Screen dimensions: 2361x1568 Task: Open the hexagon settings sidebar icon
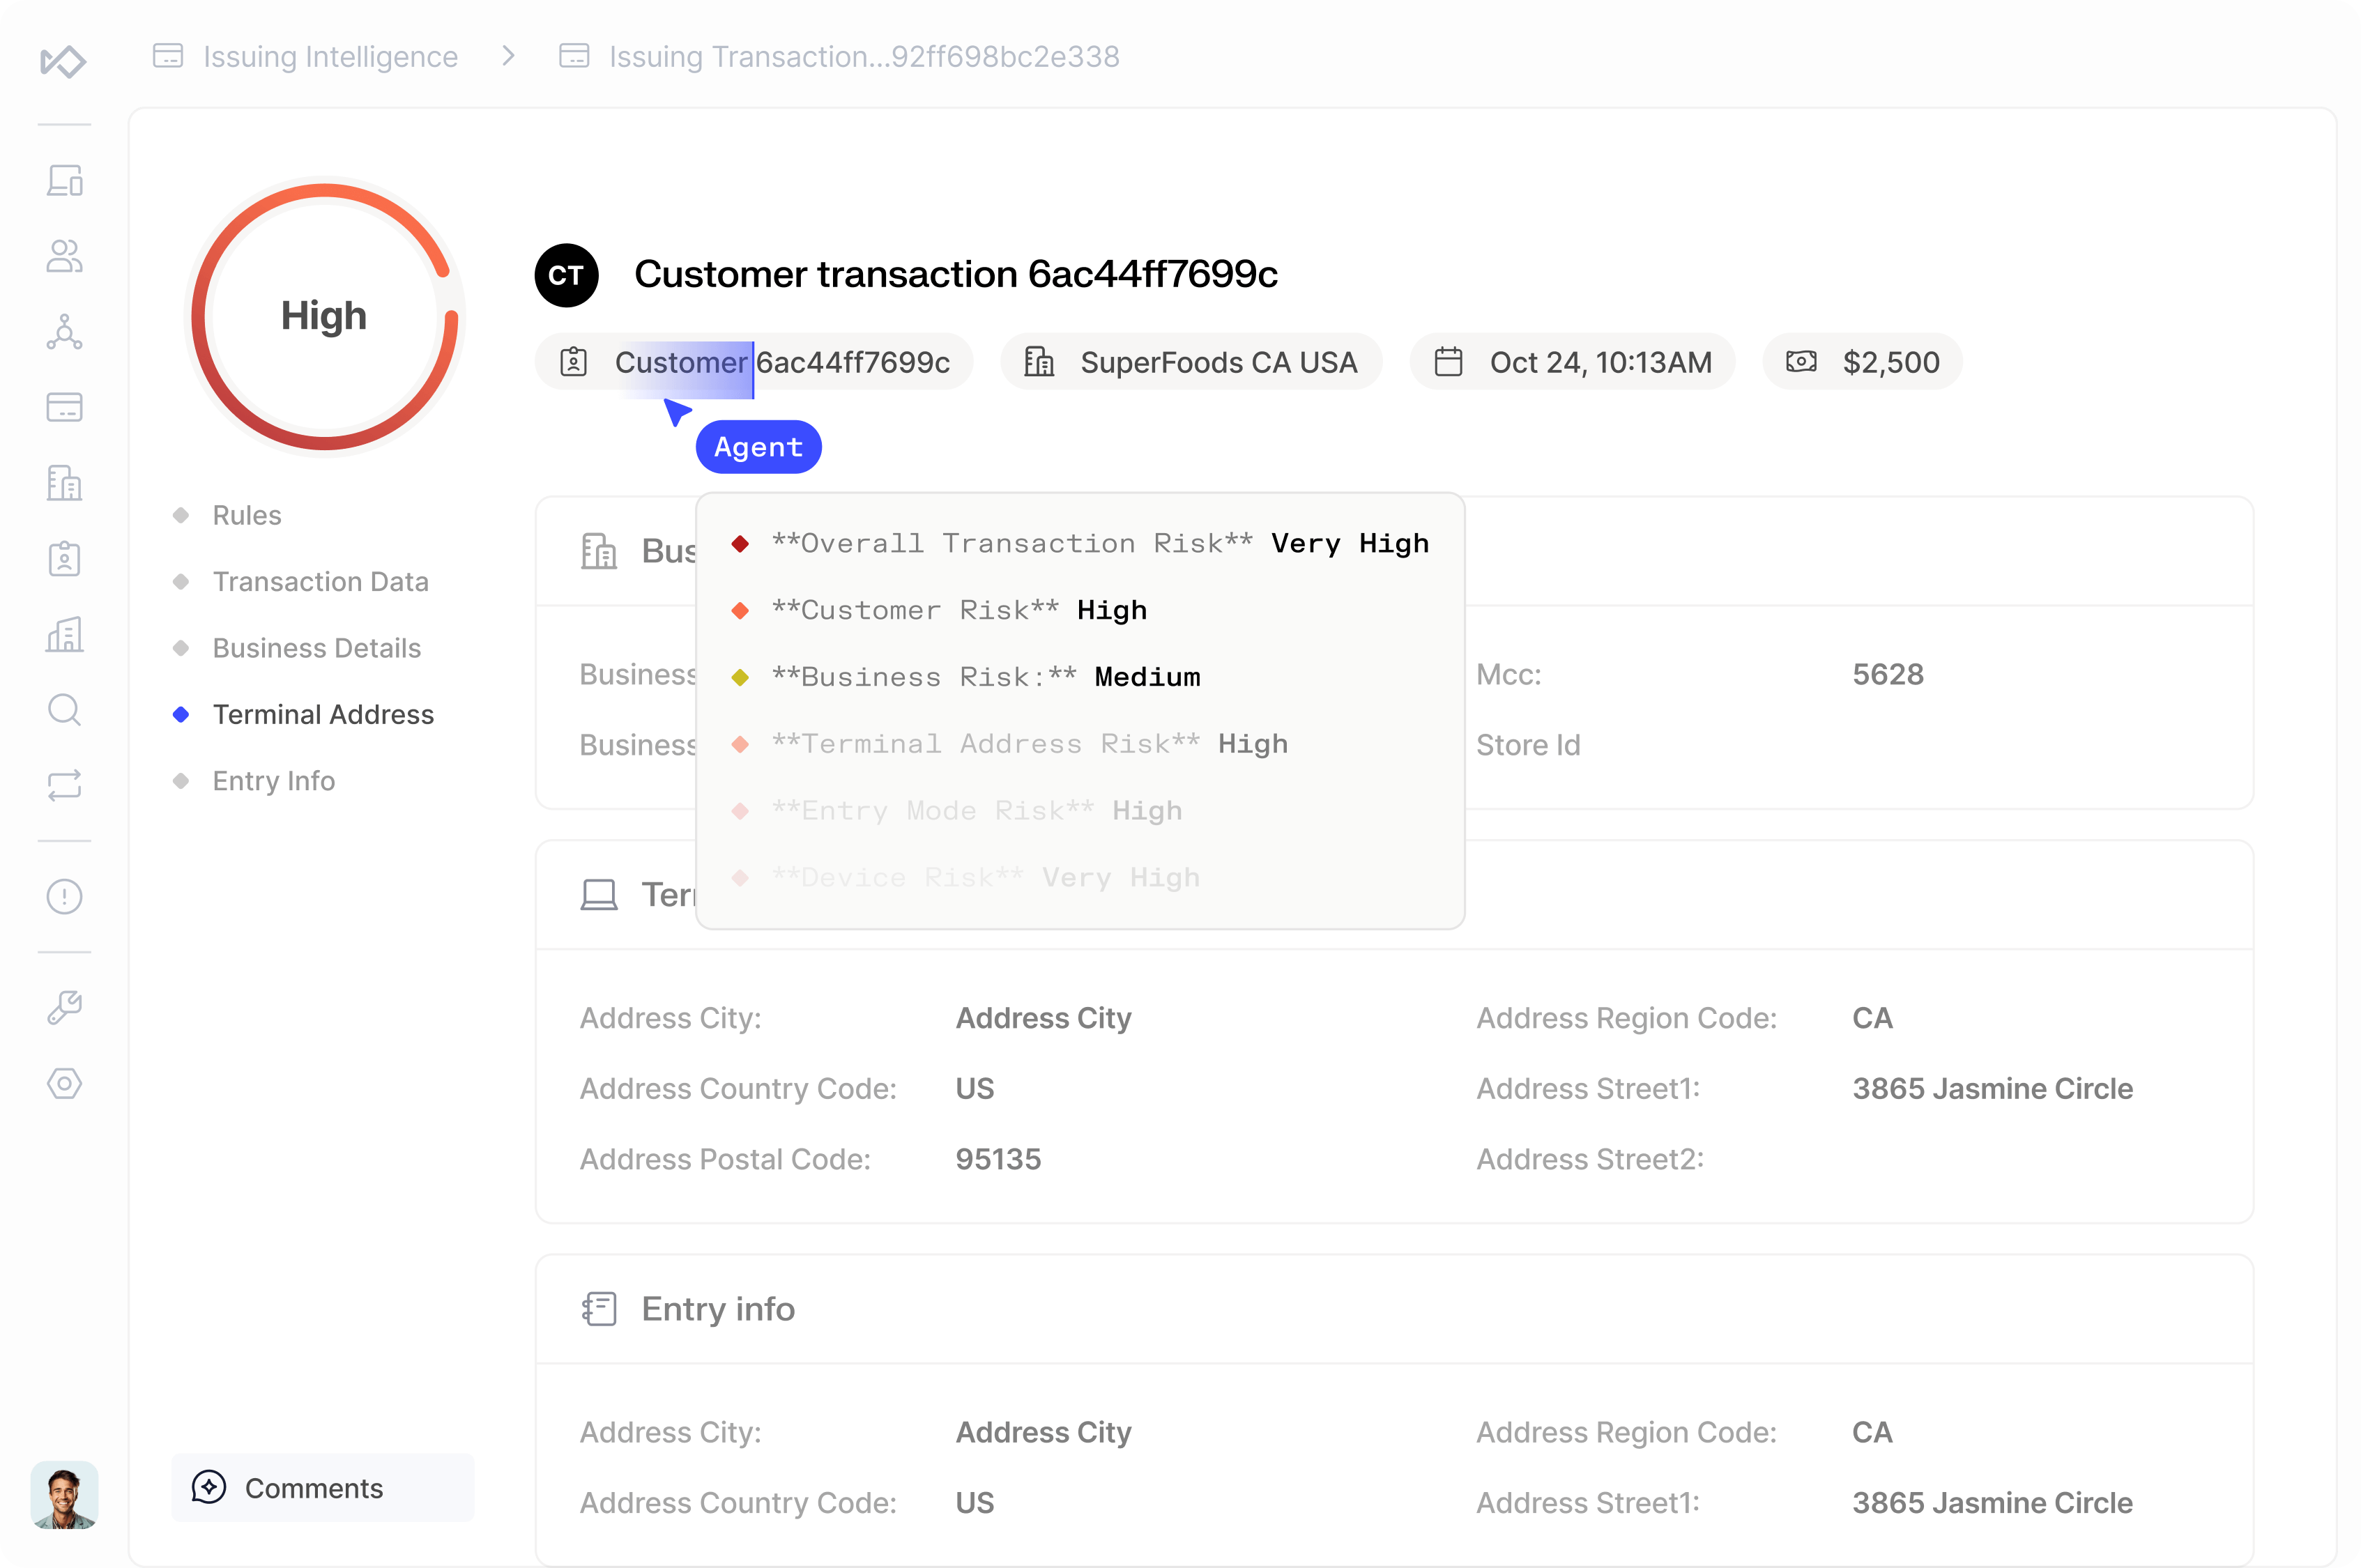(64, 1083)
